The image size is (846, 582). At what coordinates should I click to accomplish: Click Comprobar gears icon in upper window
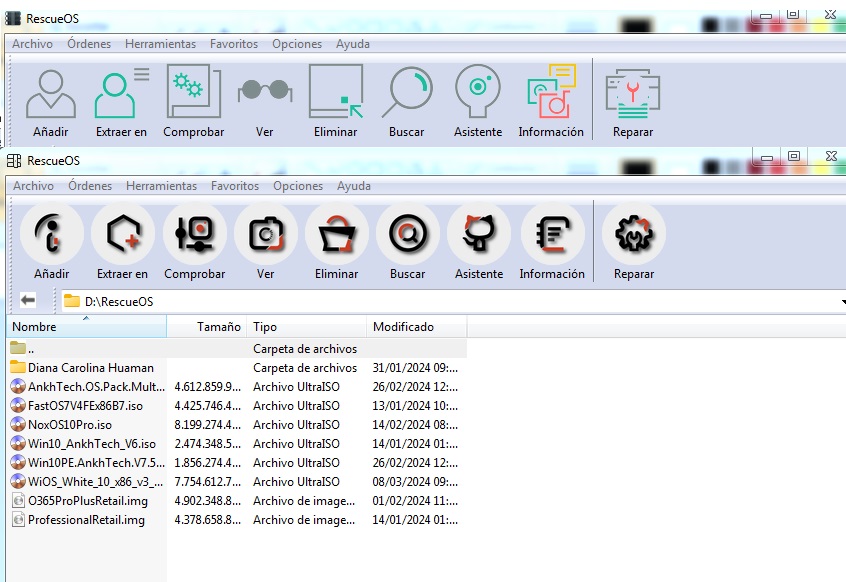click(194, 91)
